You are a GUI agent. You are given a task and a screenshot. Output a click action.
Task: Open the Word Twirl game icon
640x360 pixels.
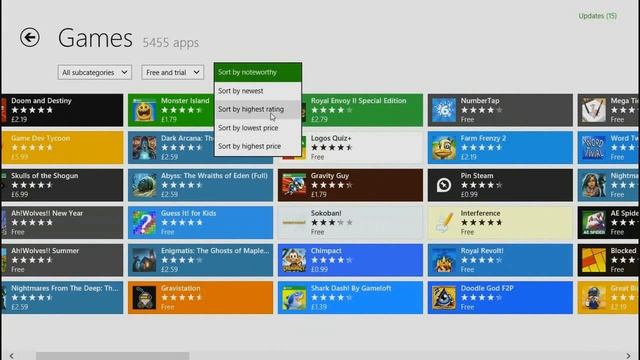click(593, 148)
